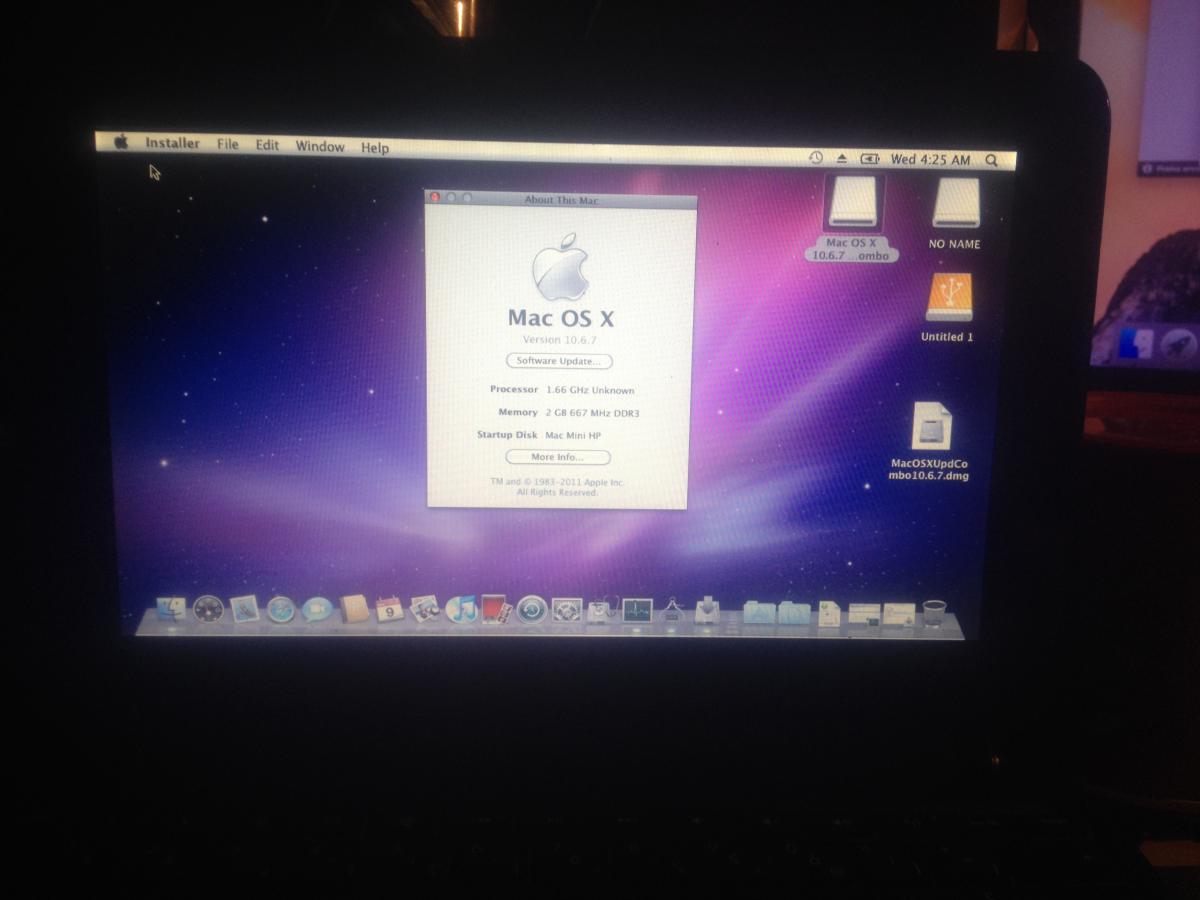
Task: Open Spotlight search magnifier
Action: (991, 160)
